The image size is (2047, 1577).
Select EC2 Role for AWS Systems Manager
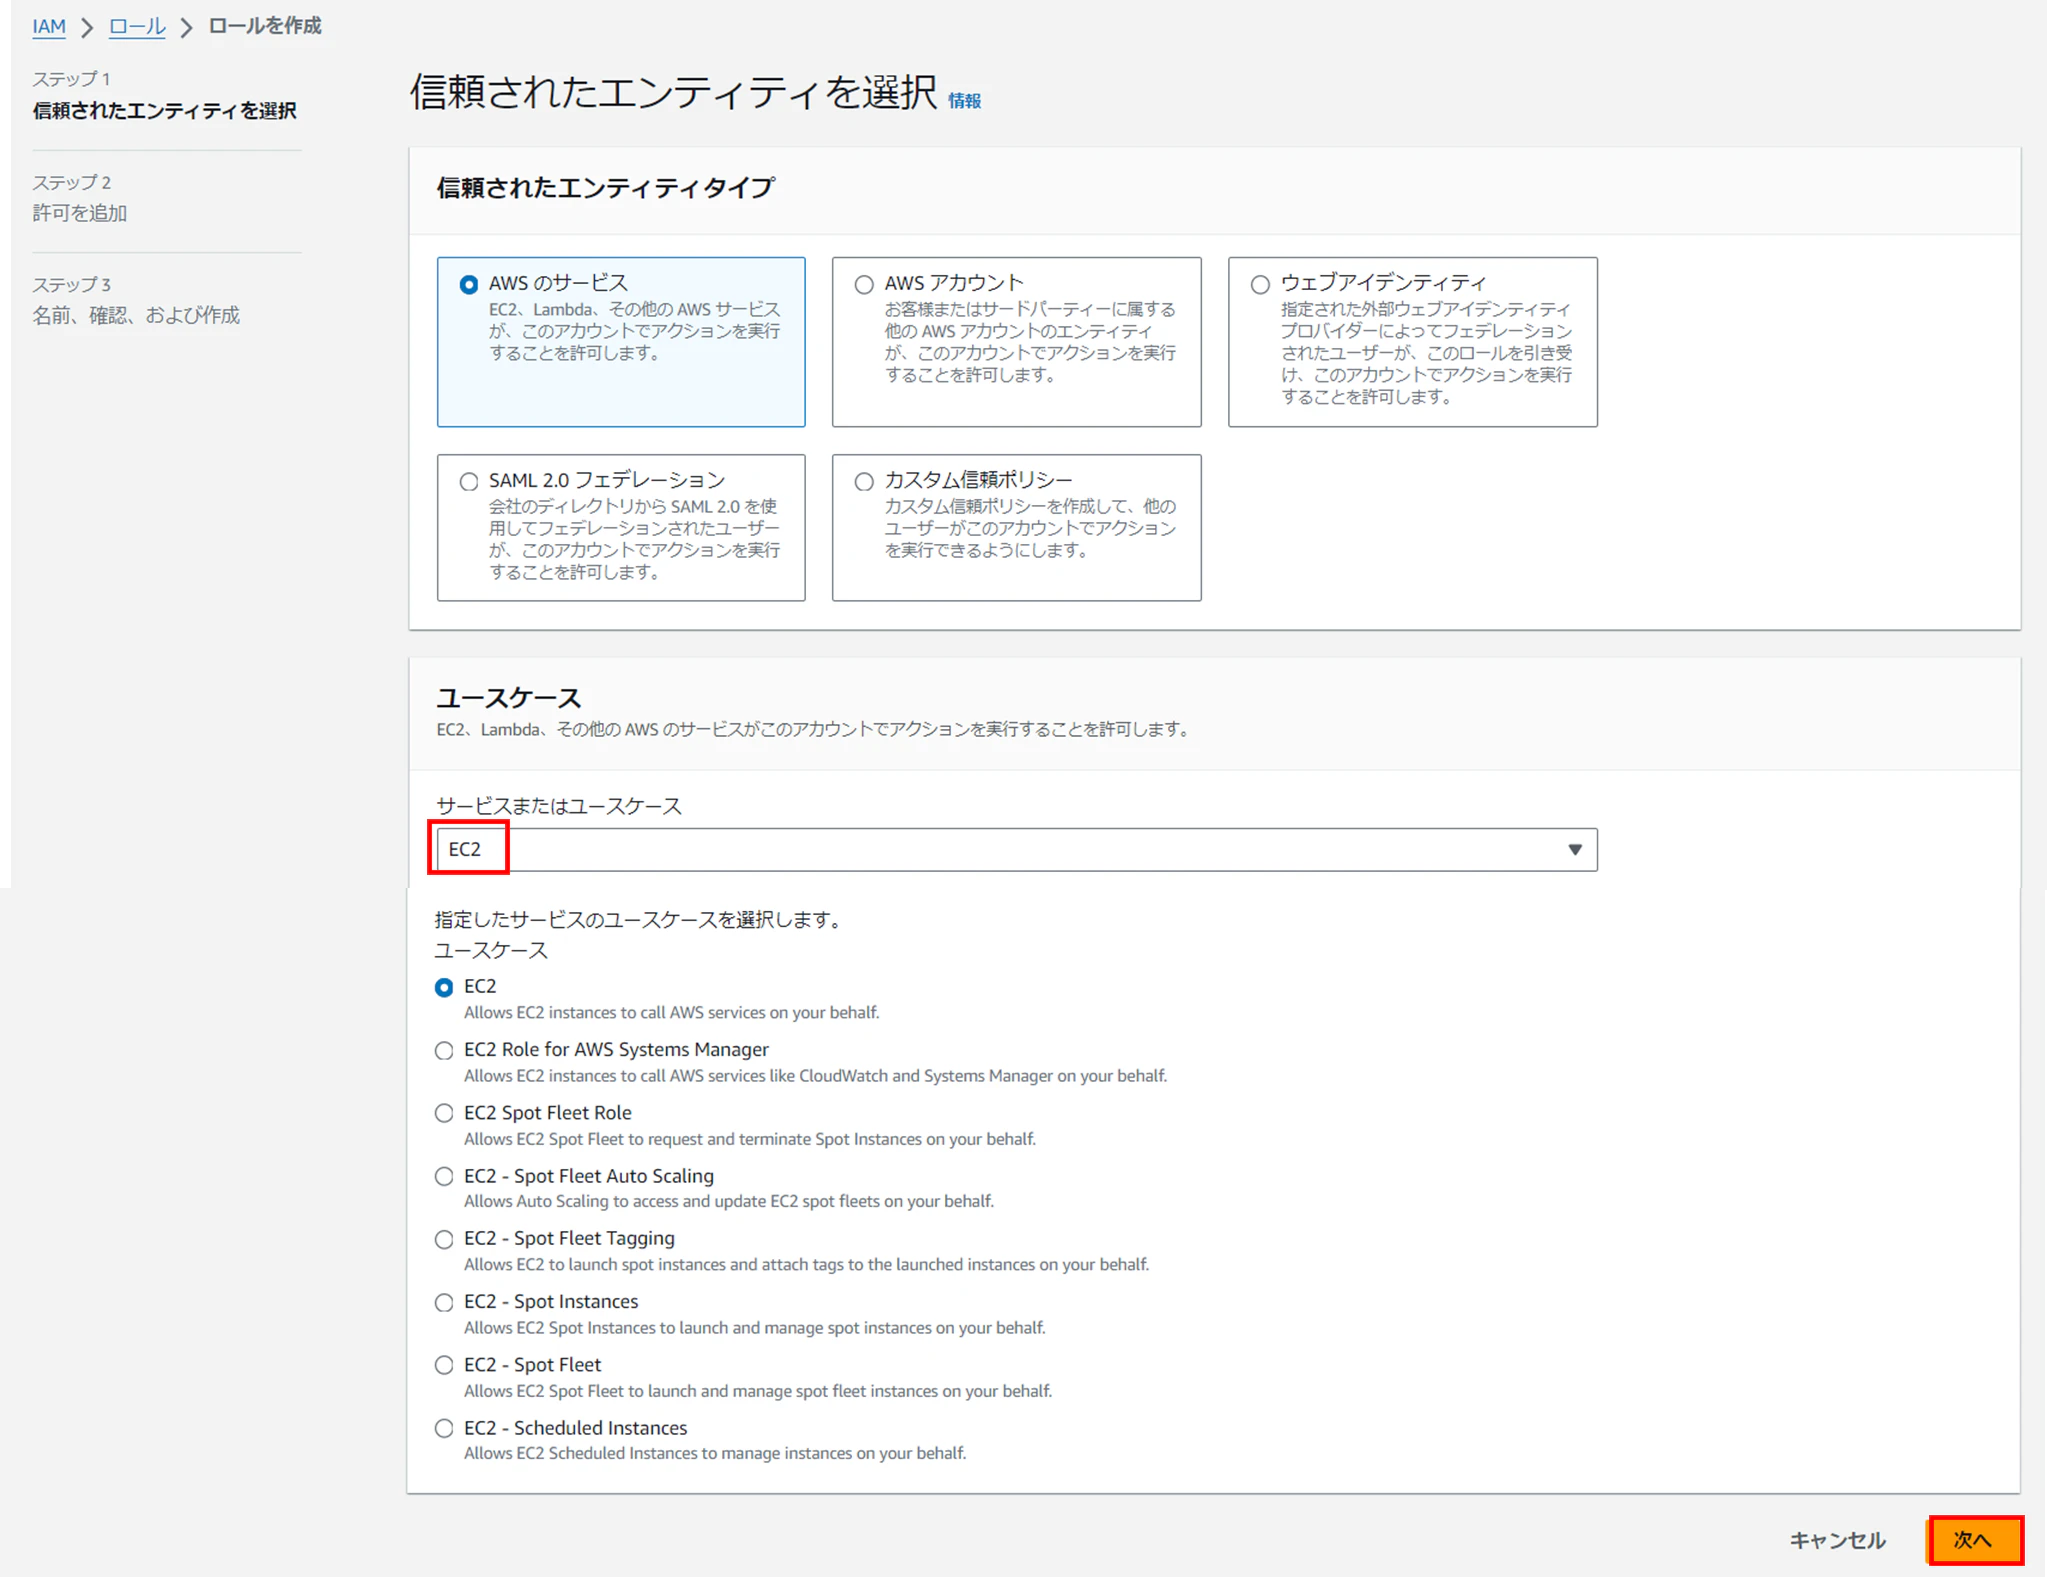[x=444, y=1051]
